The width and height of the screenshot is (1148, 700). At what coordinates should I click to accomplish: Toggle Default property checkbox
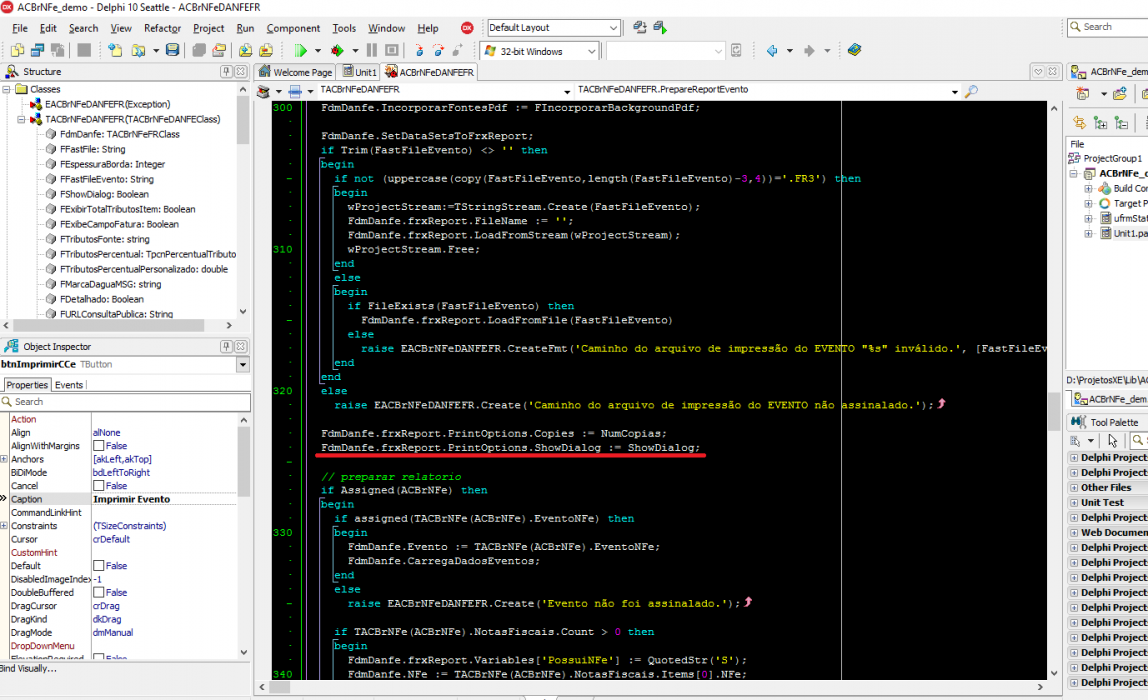98,565
